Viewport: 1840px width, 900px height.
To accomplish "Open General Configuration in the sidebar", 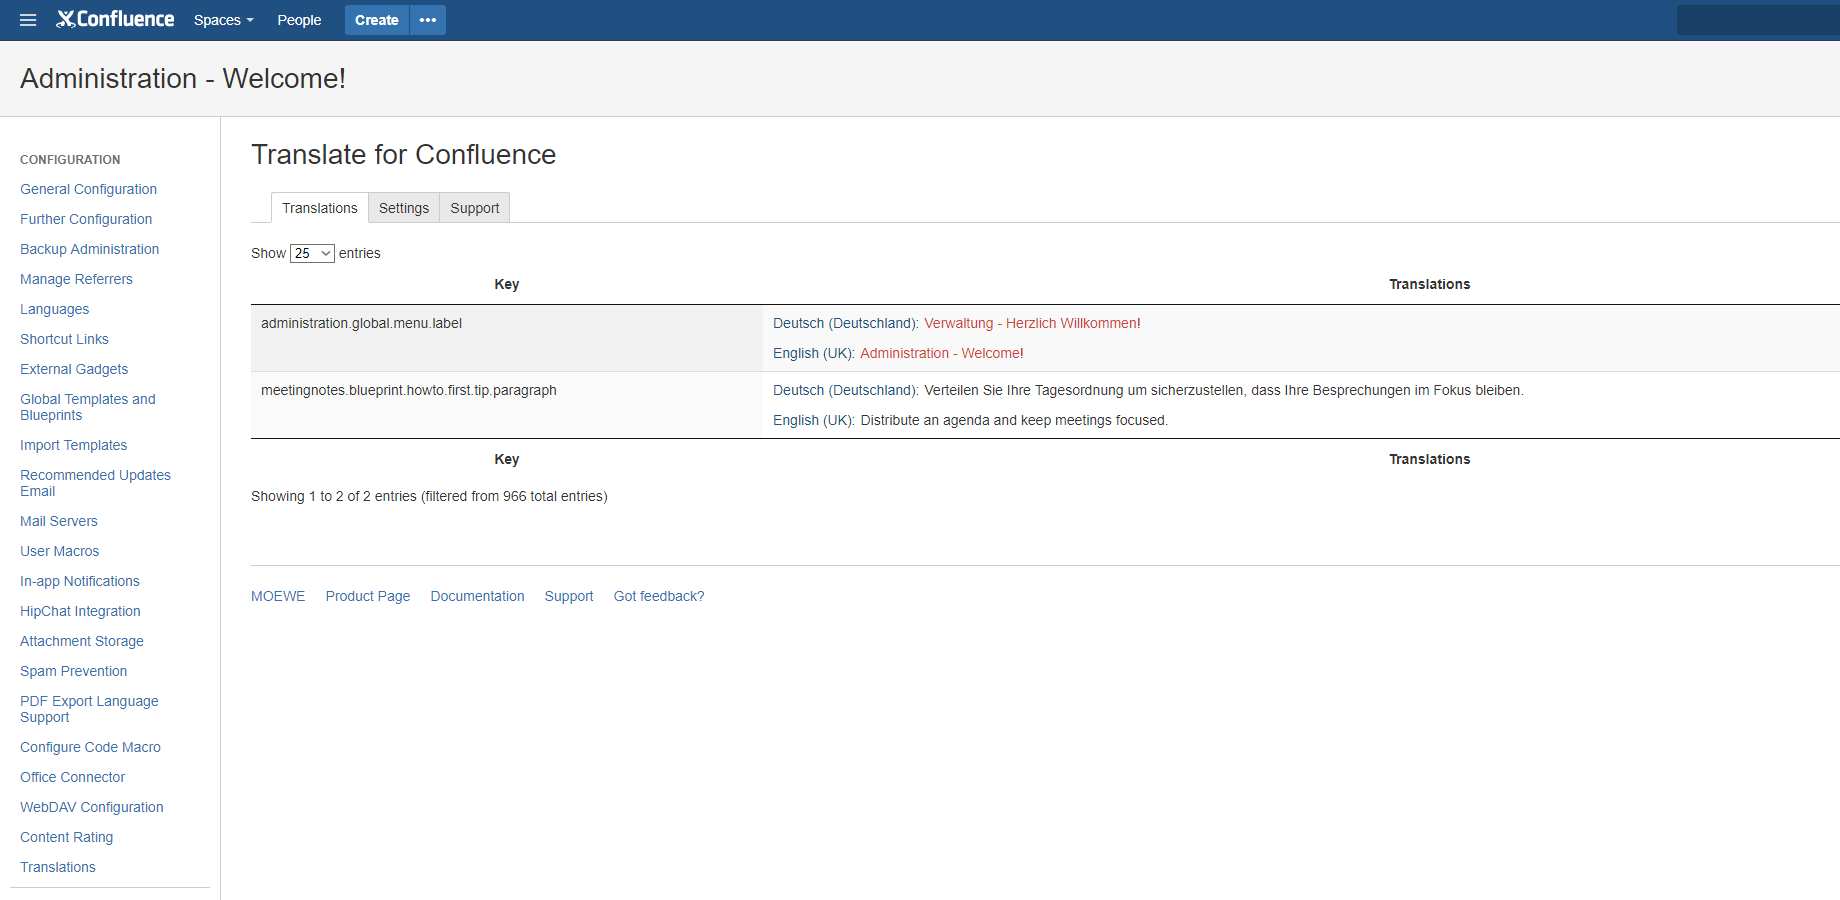I will pos(88,189).
